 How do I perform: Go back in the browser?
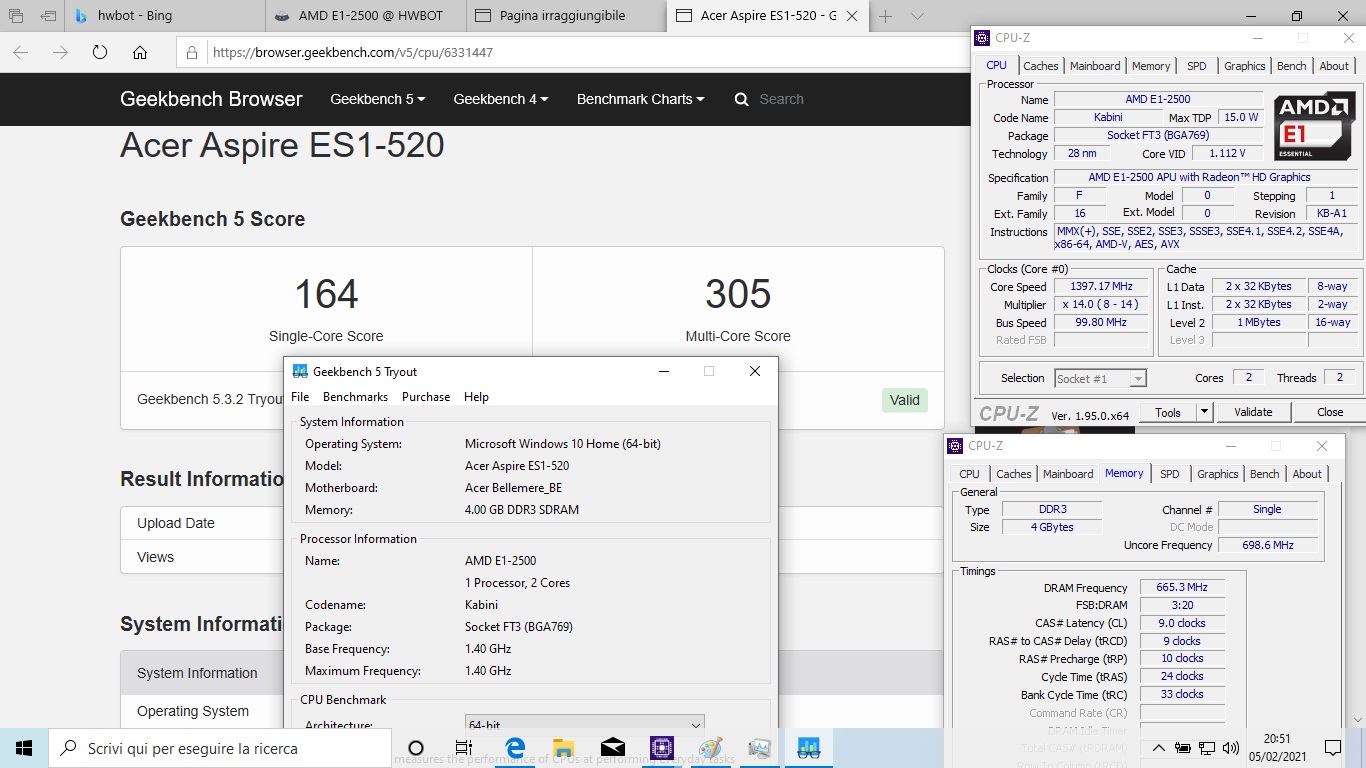click(x=21, y=53)
